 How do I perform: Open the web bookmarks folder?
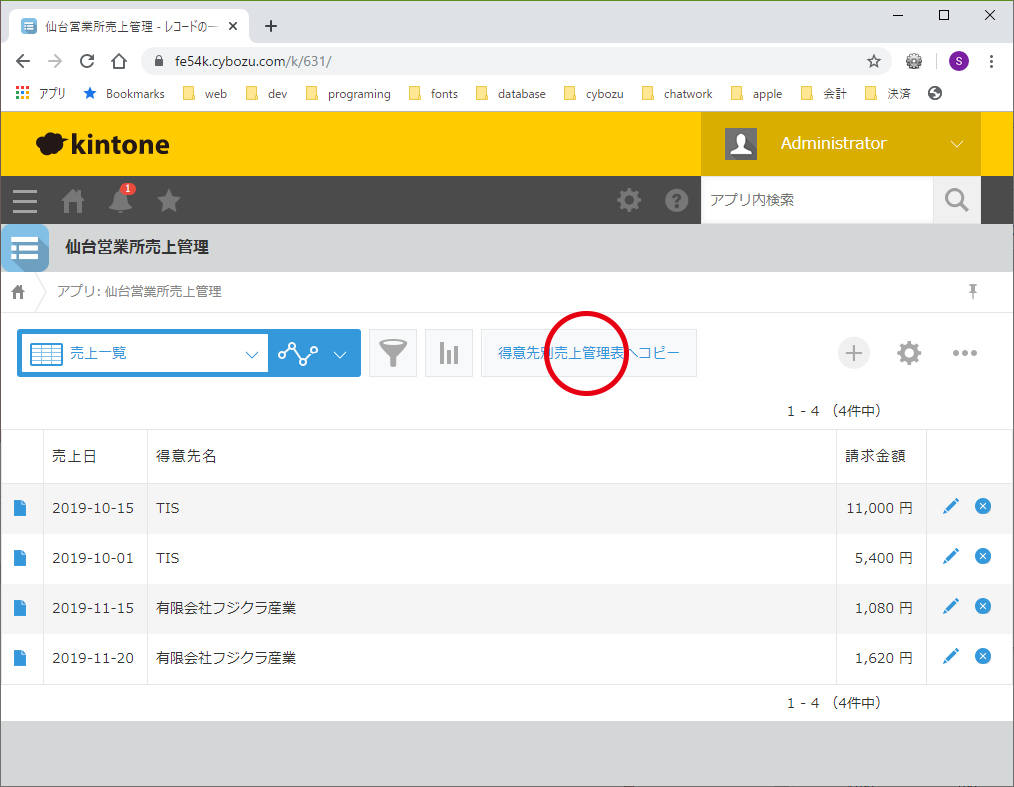tap(205, 94)
